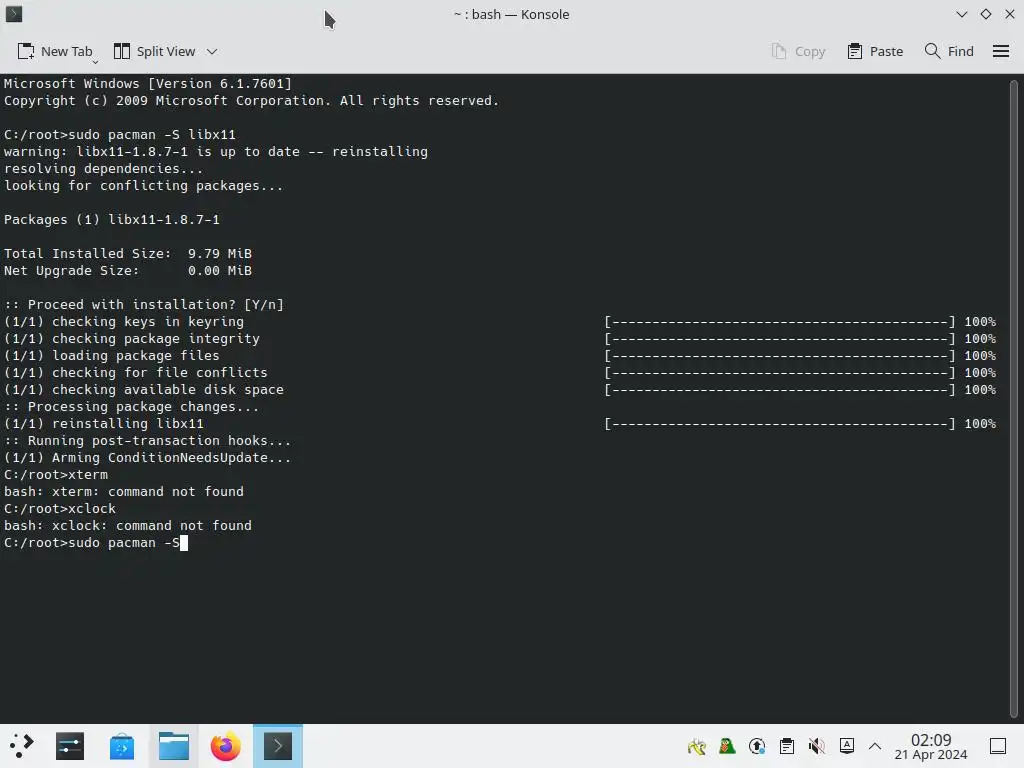Expand hidden system tray icons
1024x768 pixels.
point(875,746)
